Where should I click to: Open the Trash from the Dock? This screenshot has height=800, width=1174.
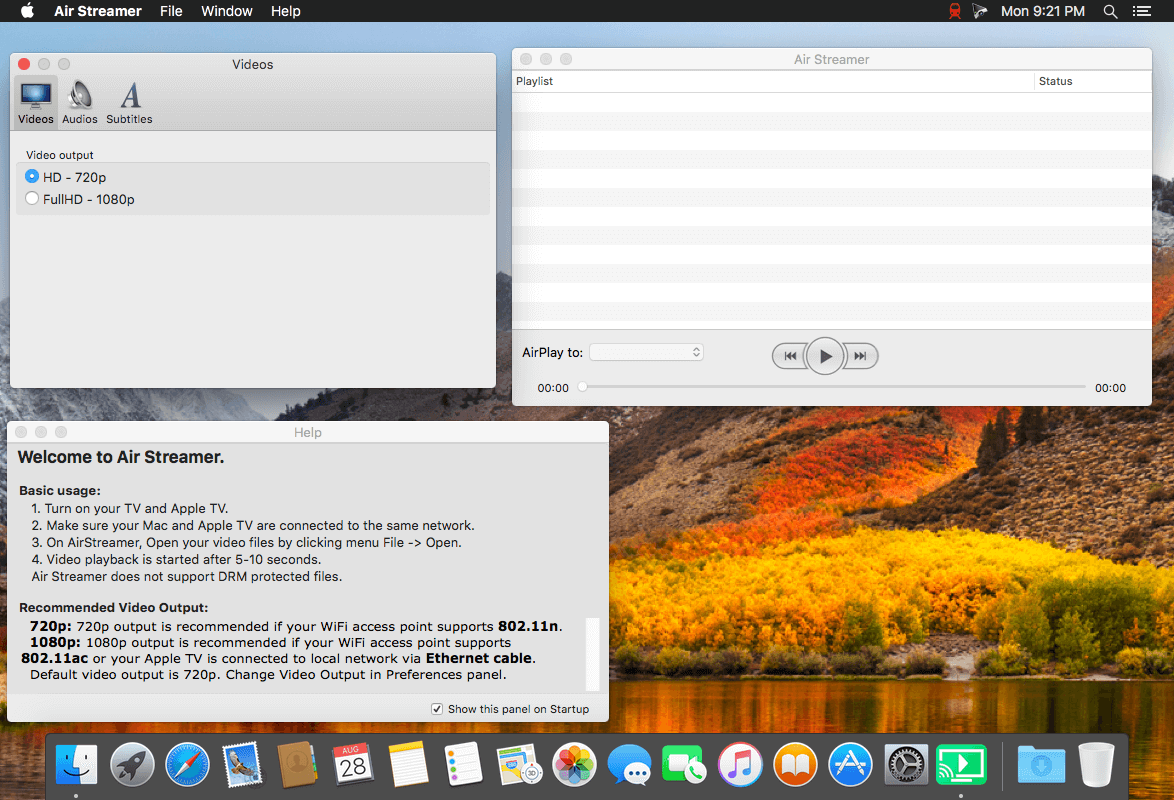(x=1096, y=765)
